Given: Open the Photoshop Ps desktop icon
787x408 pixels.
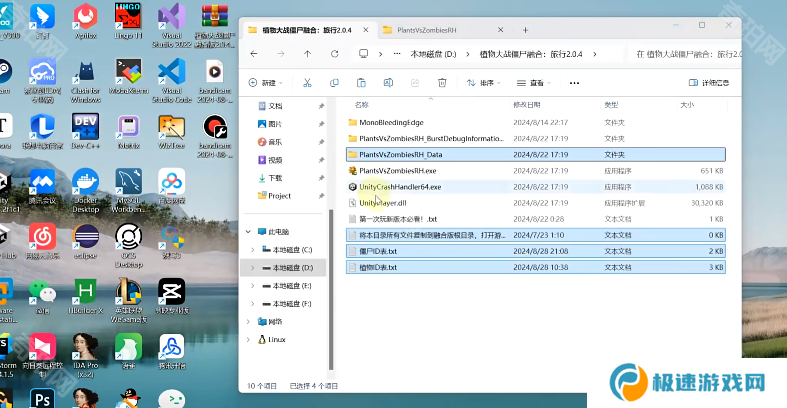Looking at the screenshot, I should pos(42,398).
